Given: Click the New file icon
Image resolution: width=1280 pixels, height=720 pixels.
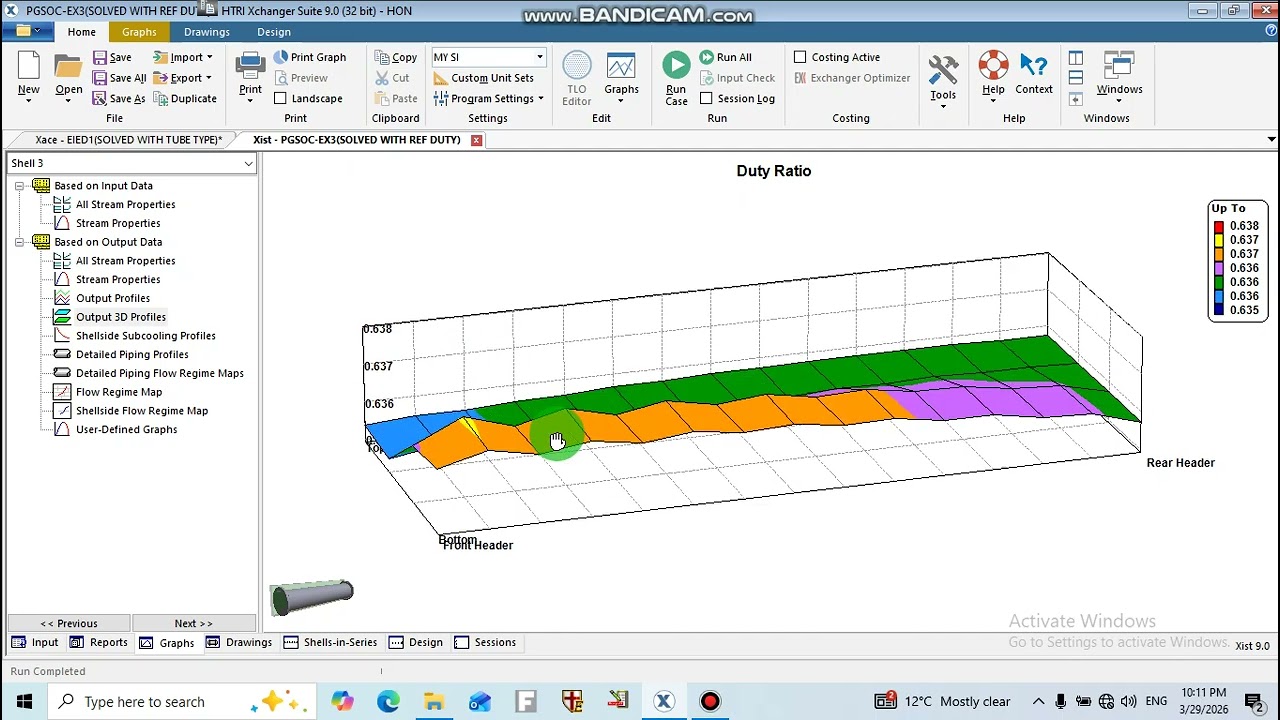Looking at the screenshot, I should coord(28,67).
